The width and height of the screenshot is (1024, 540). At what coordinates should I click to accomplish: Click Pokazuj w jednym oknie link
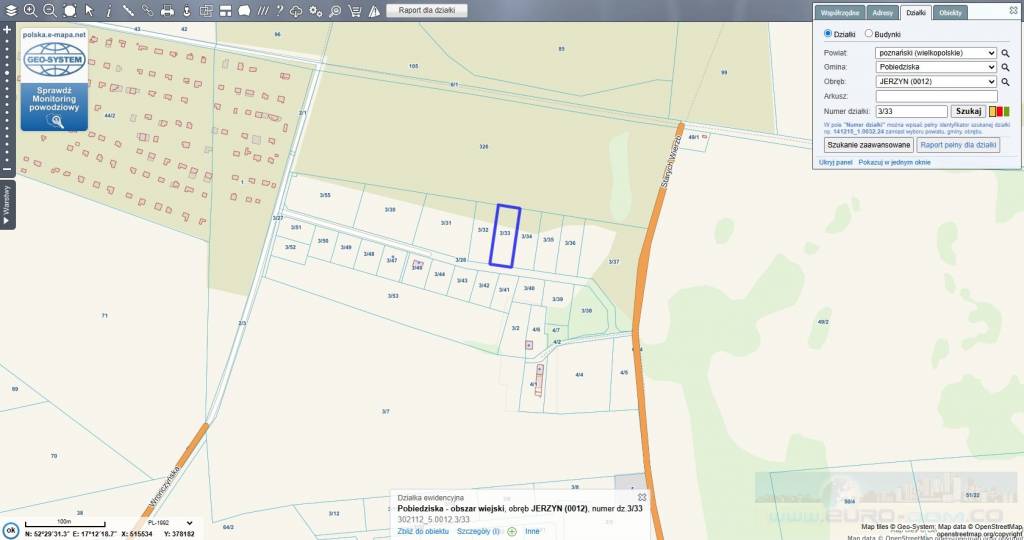(894, 163)
